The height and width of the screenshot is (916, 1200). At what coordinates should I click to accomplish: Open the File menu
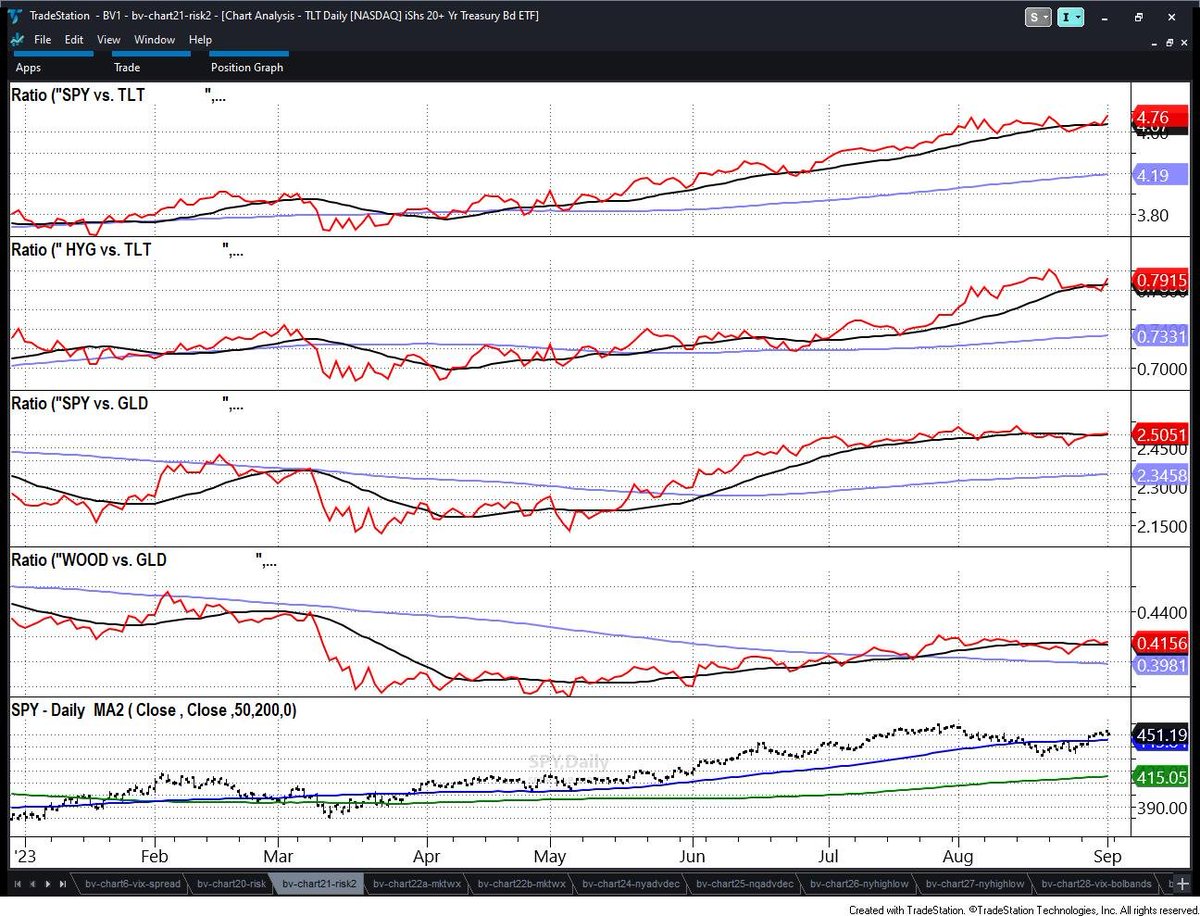[43, 39]
